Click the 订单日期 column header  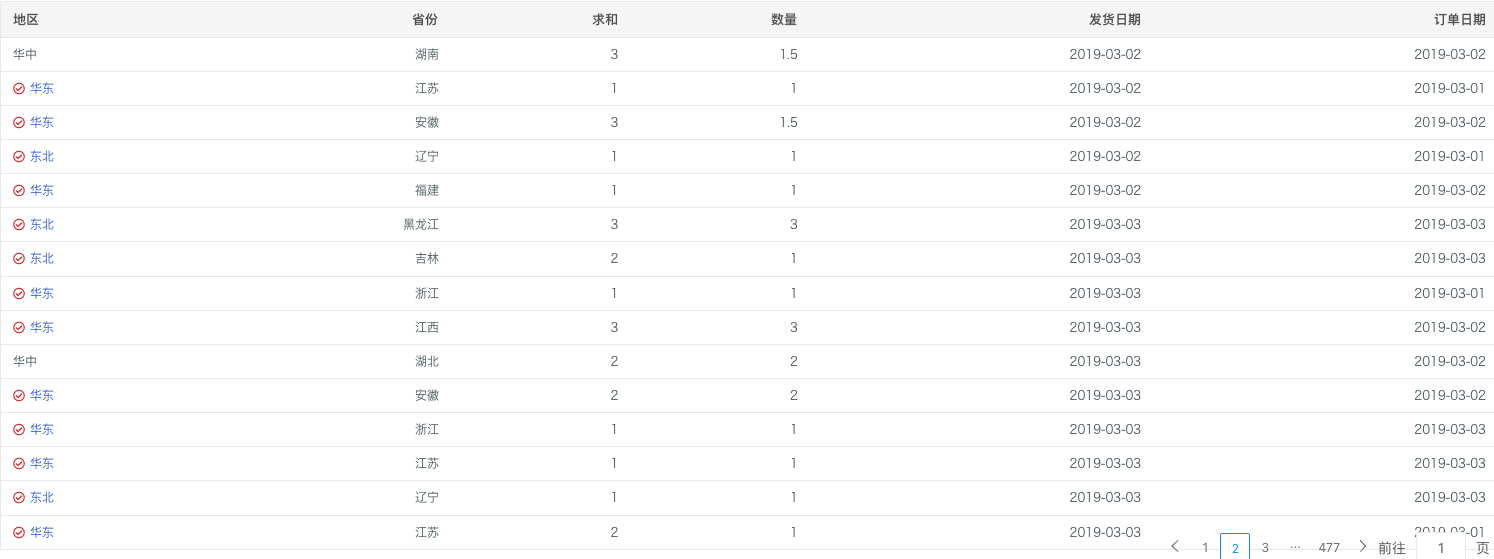[x=1460, y=20]
